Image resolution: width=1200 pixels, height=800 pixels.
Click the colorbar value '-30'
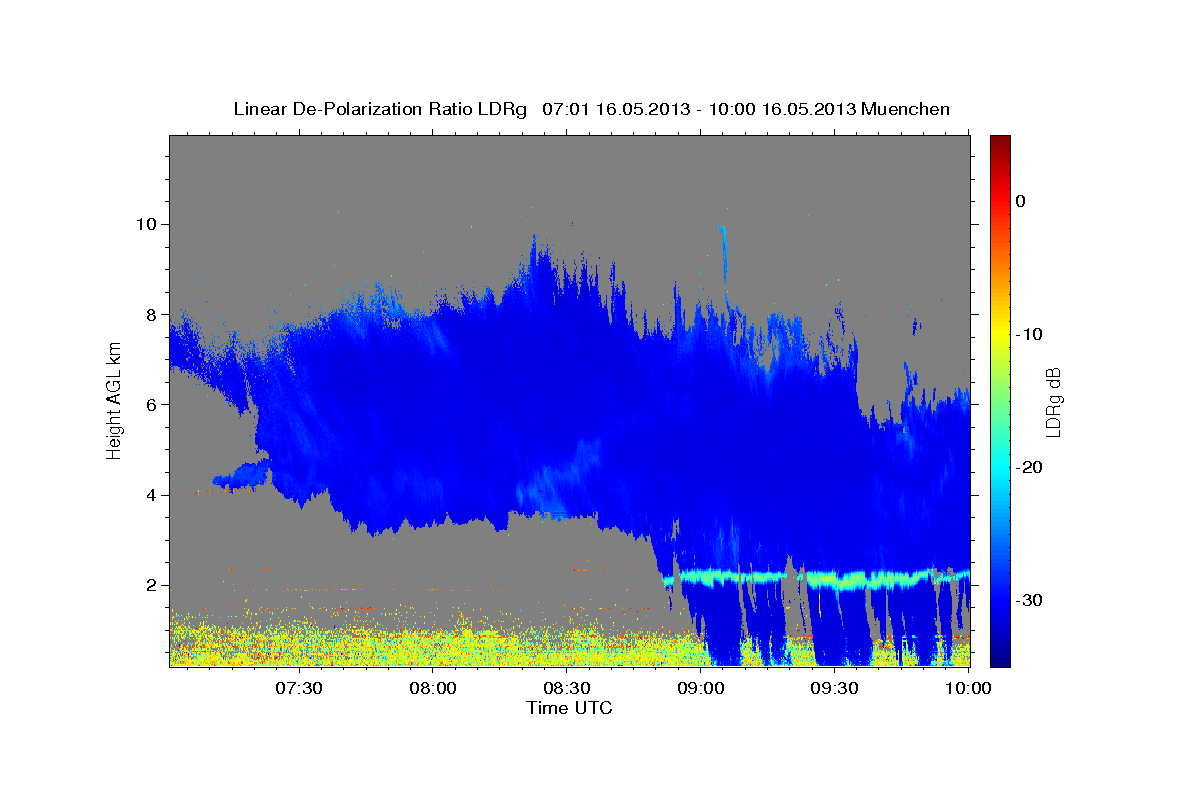pos(1030,600)
